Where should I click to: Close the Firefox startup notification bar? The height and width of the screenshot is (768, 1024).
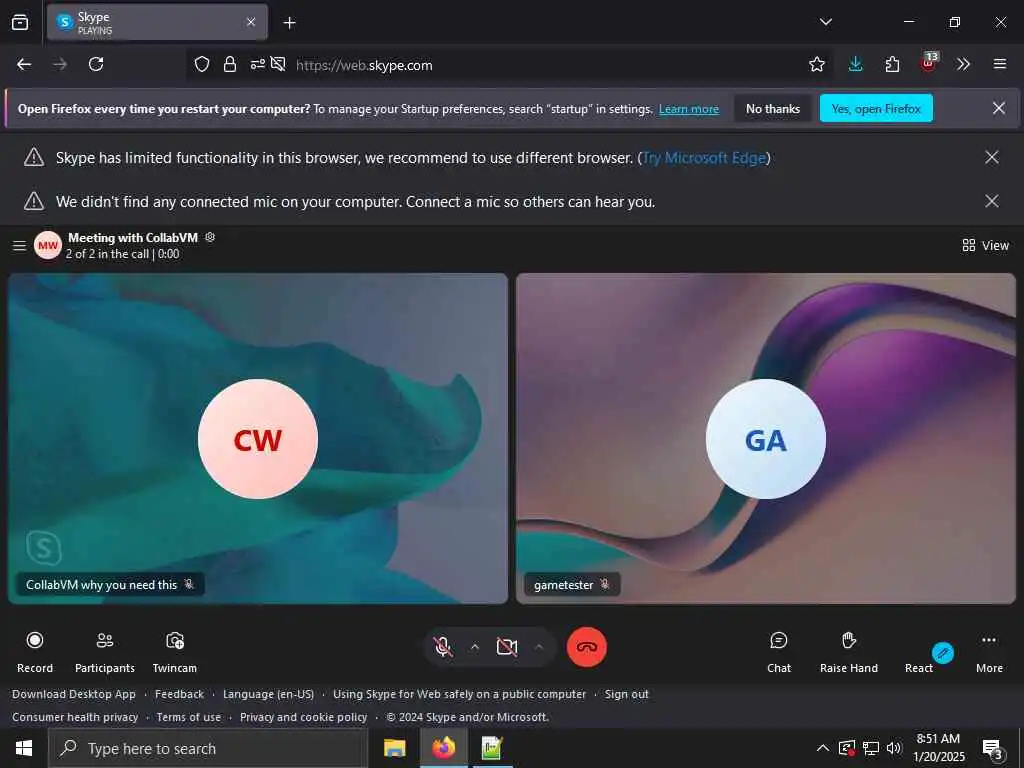click(x=999, y=108)
